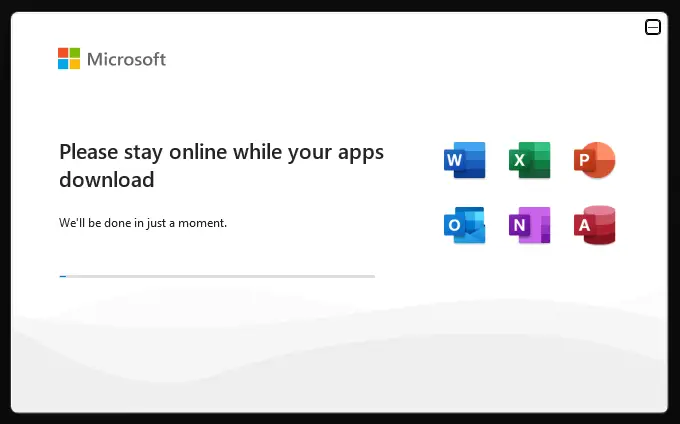Click the OneNote app icon

[x=529, y=225]
